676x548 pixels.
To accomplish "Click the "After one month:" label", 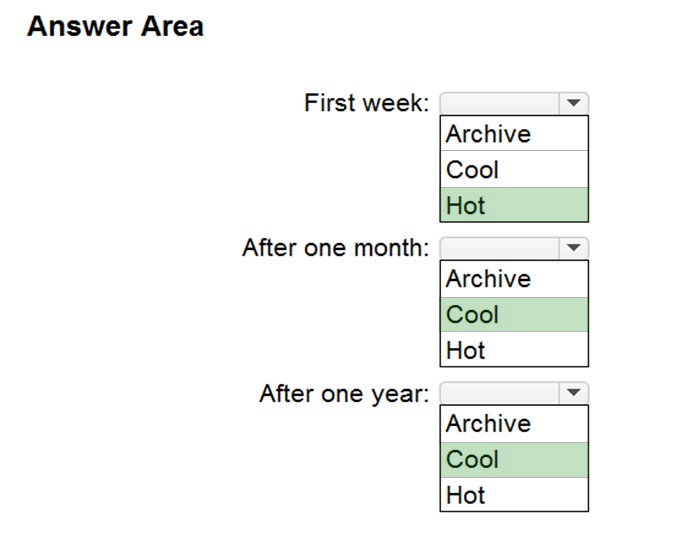I will (335, 248).
